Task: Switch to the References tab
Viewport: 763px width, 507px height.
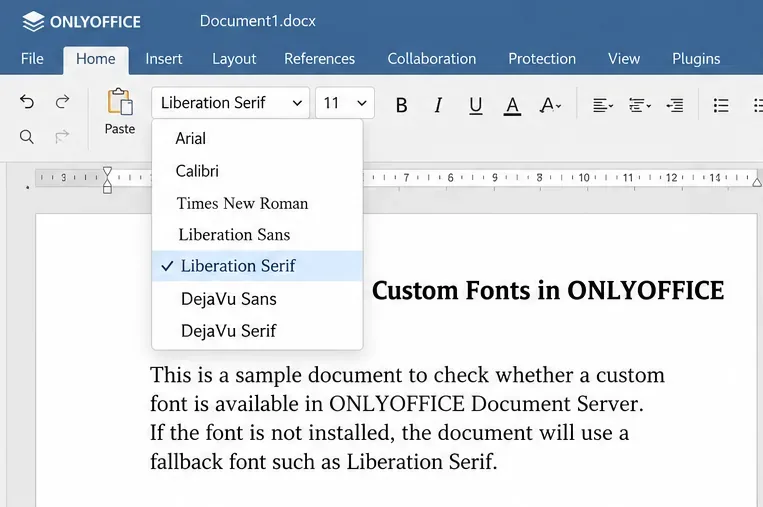Action: tap(319, 59)
